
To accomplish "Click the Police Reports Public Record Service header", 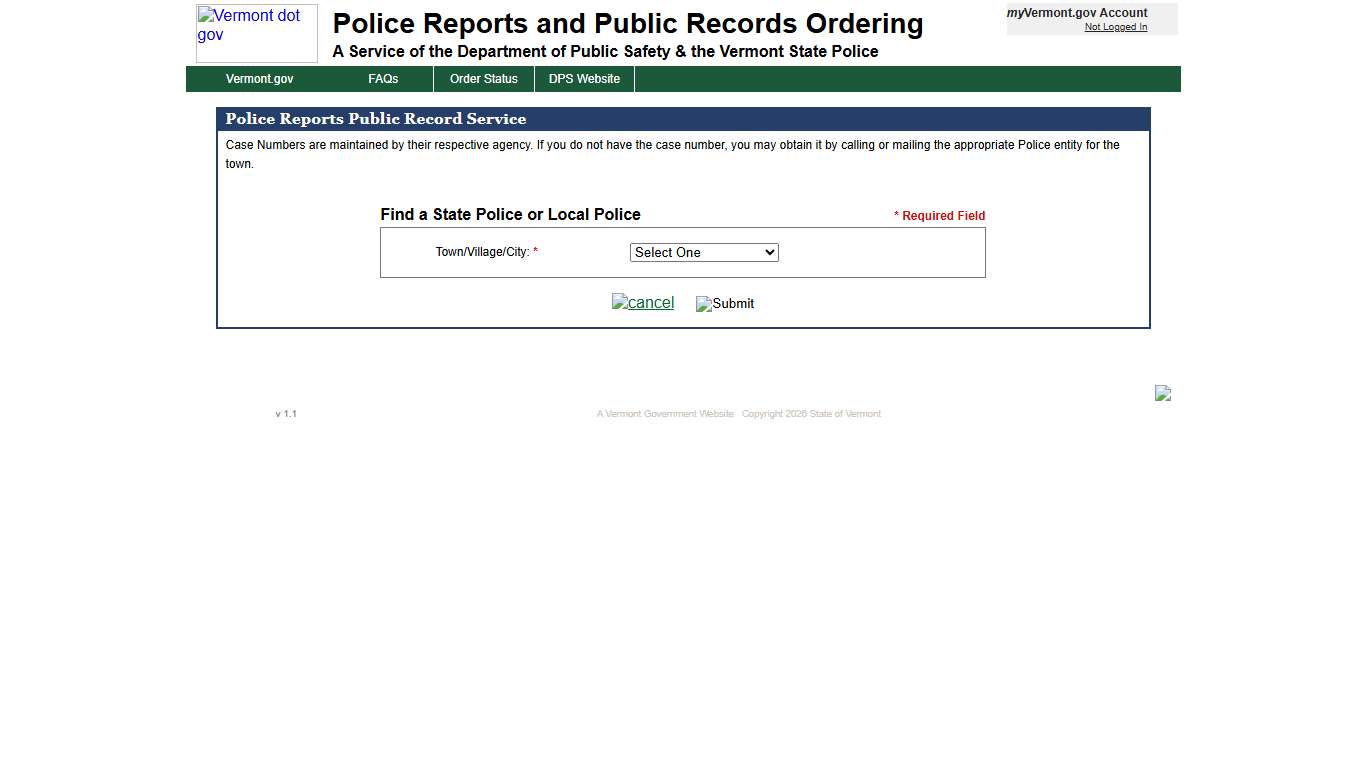I will (376, 119).
